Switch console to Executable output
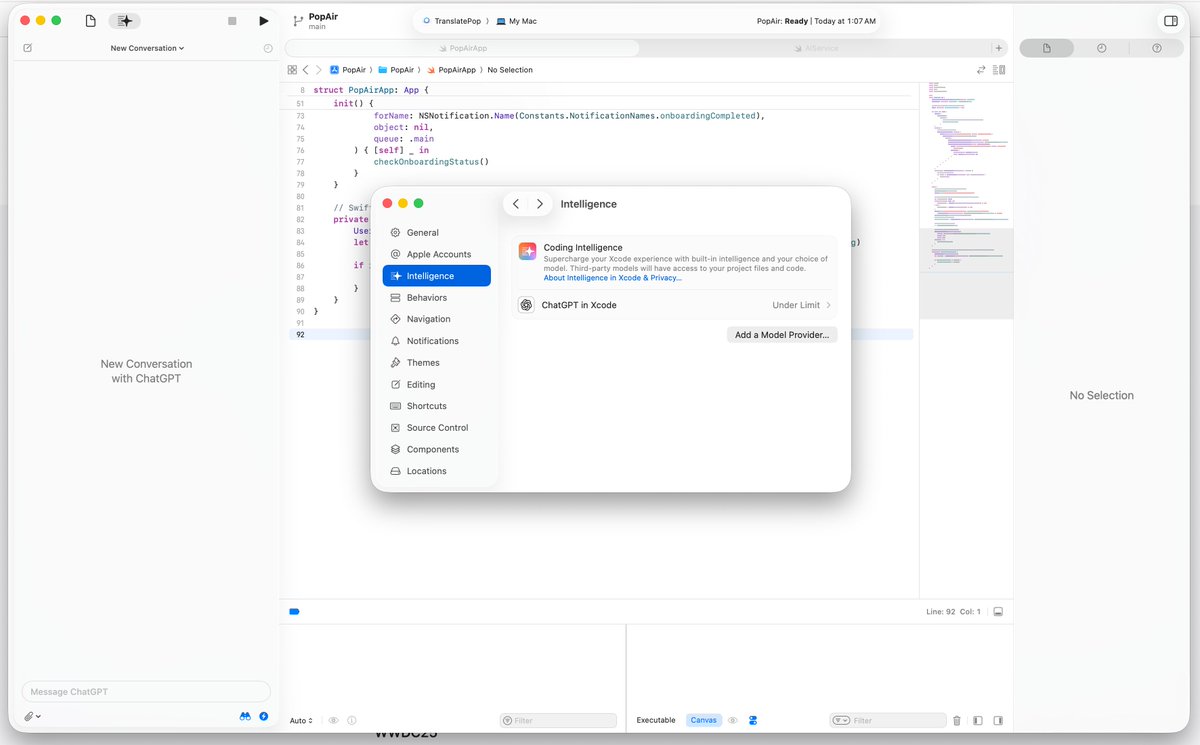This screenshot has height=745, width=1200. [656, 720]
